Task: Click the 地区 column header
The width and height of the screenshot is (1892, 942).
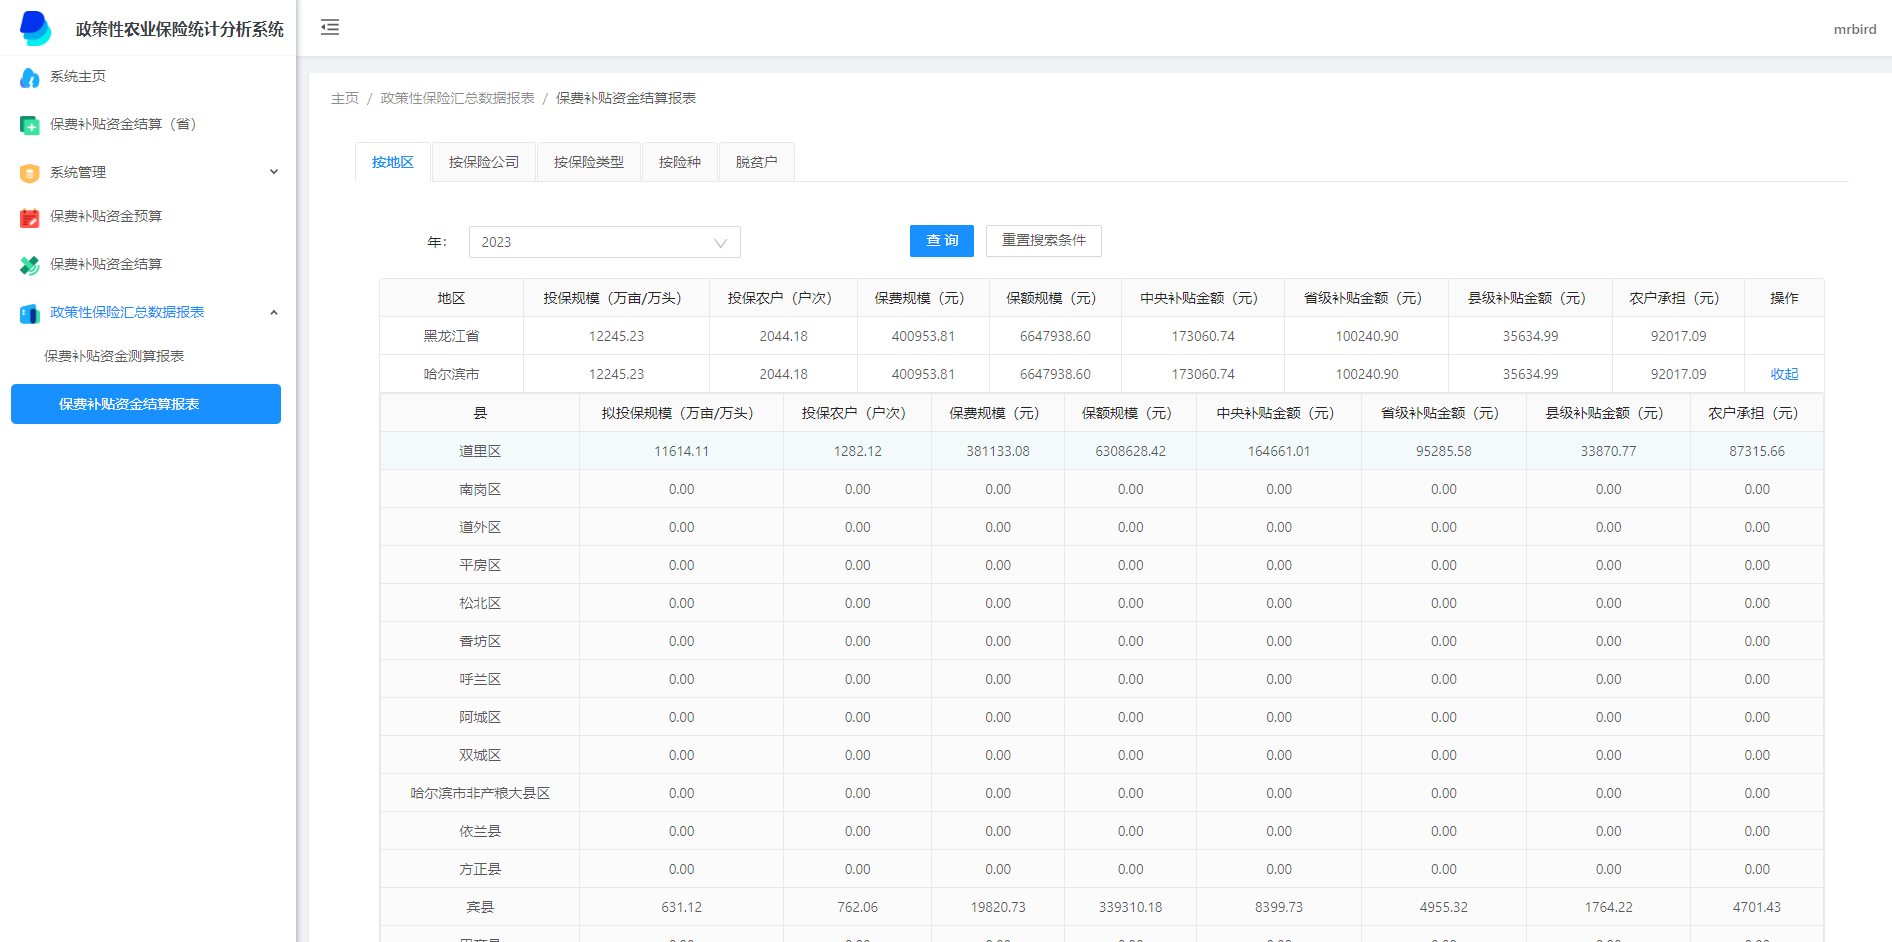Action: click(x=451, y=298)
